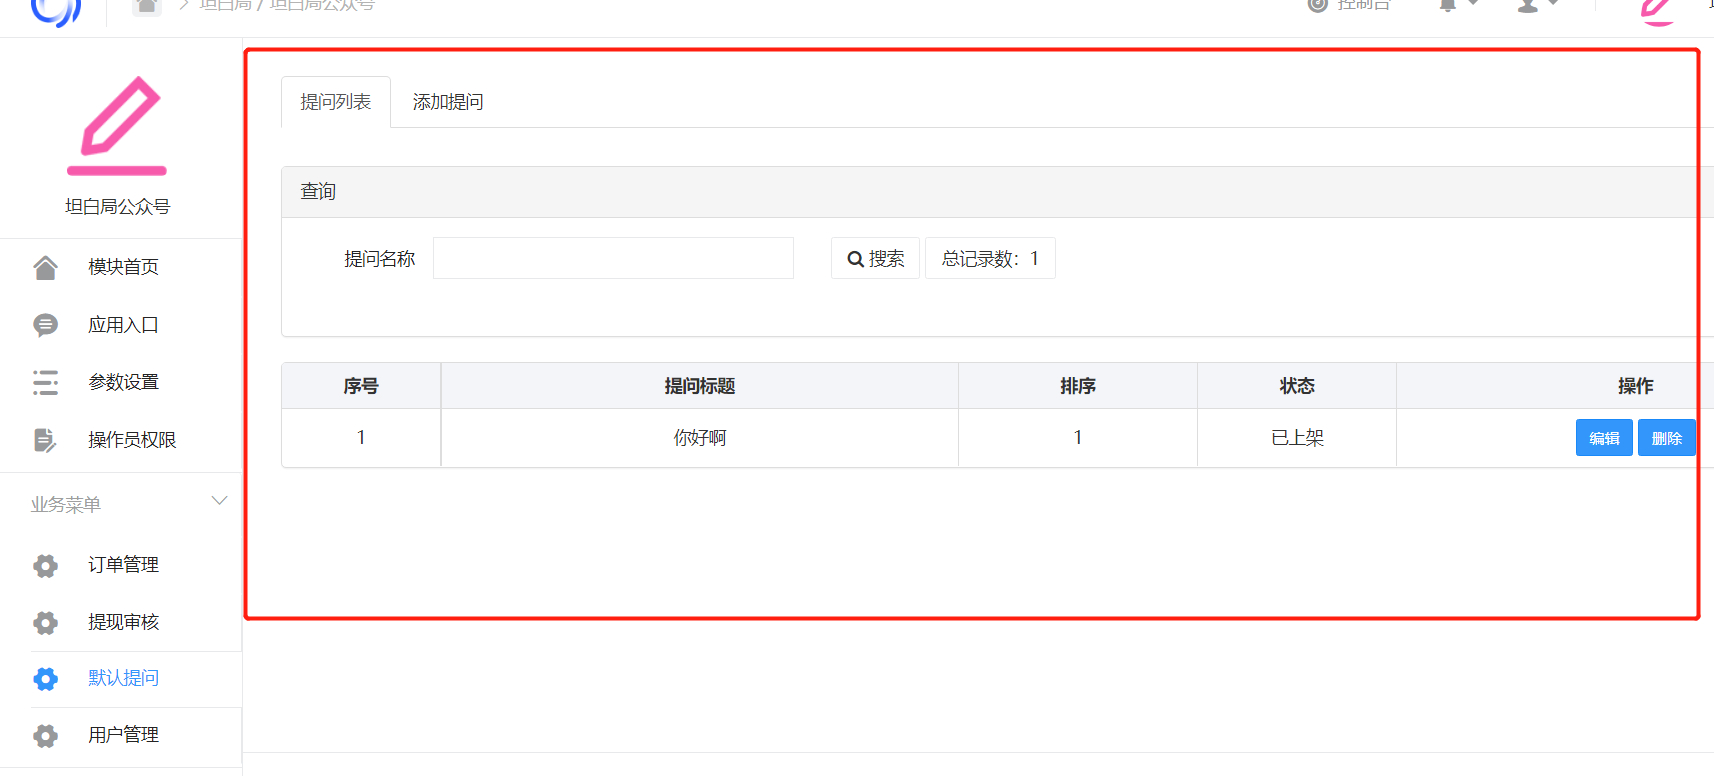Click the 提问名称 input field

[x=613, y=258]
